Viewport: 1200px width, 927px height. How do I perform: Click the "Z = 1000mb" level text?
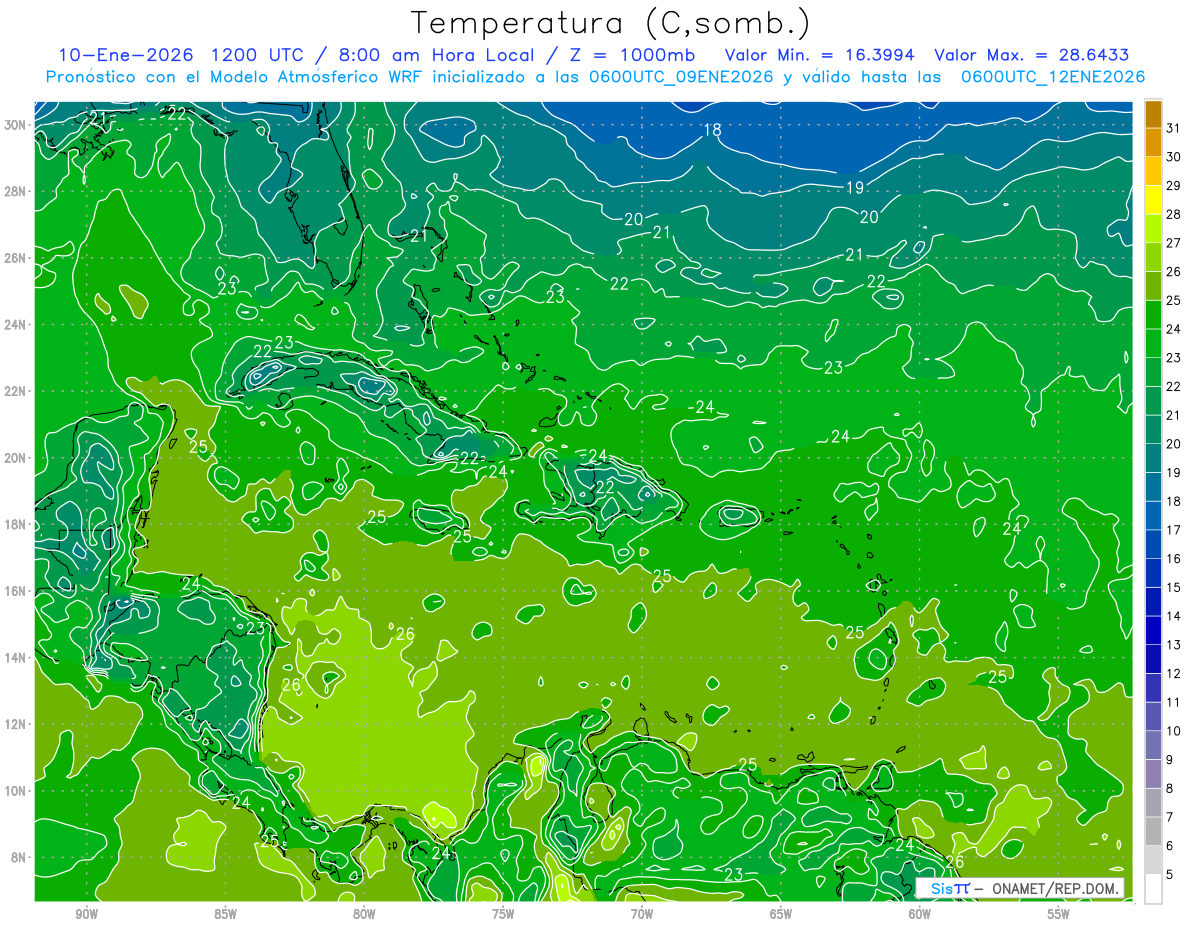click(x=634, y=54)
